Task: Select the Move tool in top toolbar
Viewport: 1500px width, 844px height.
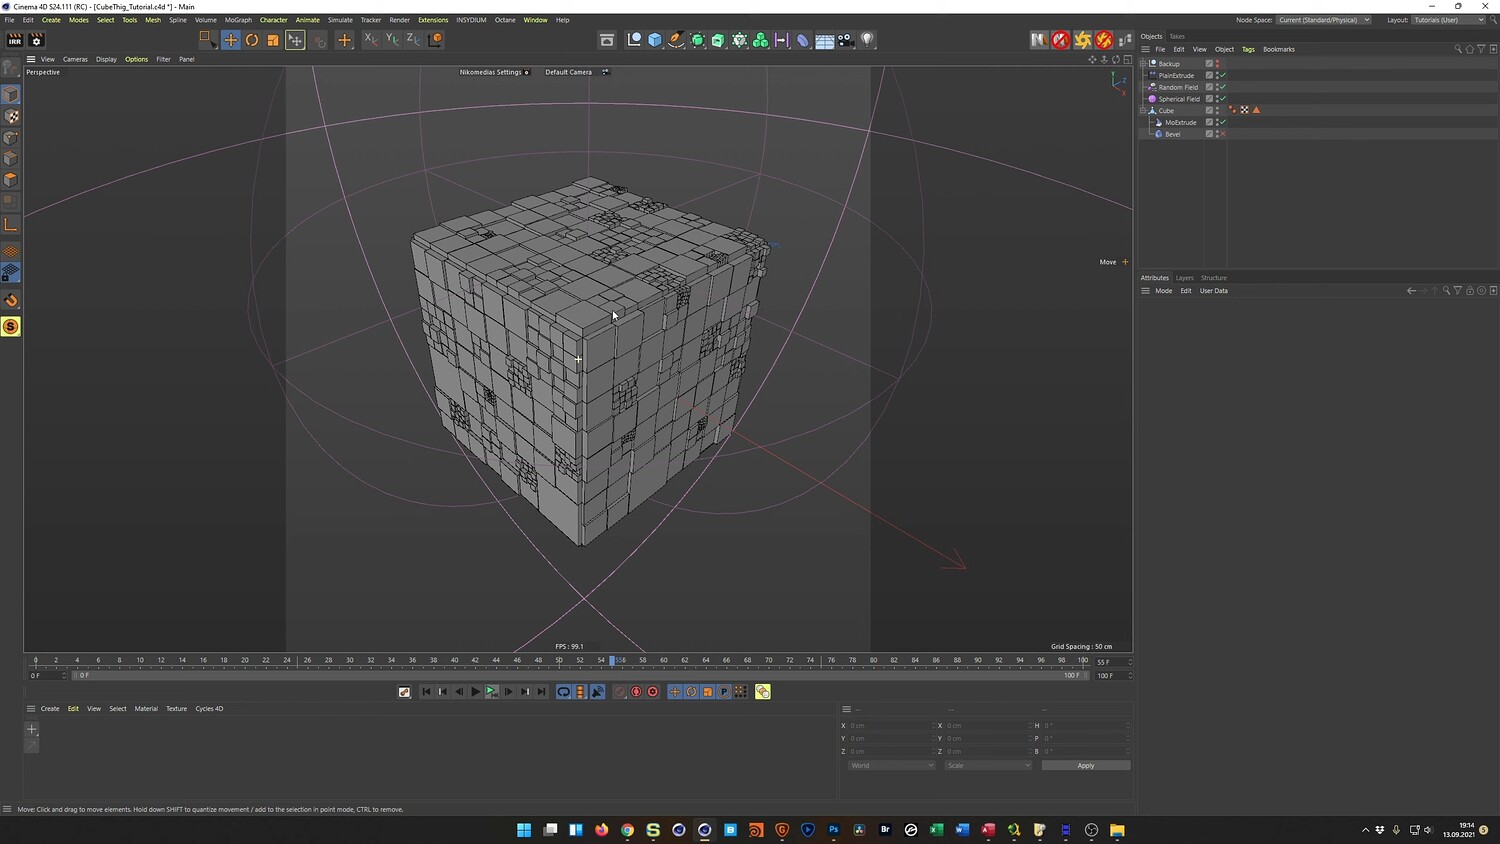Action: (x=231, y=40)
